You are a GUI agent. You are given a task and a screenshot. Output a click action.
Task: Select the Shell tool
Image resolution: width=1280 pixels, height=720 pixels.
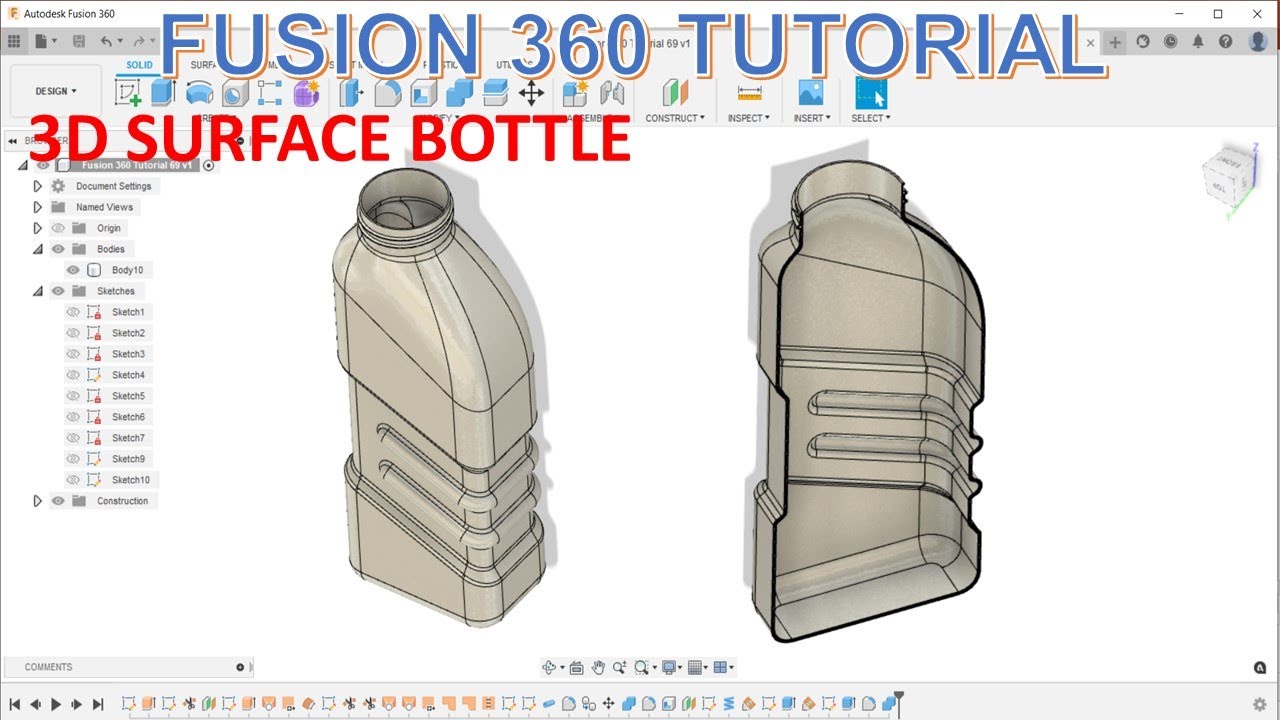(x=423, y=94)
